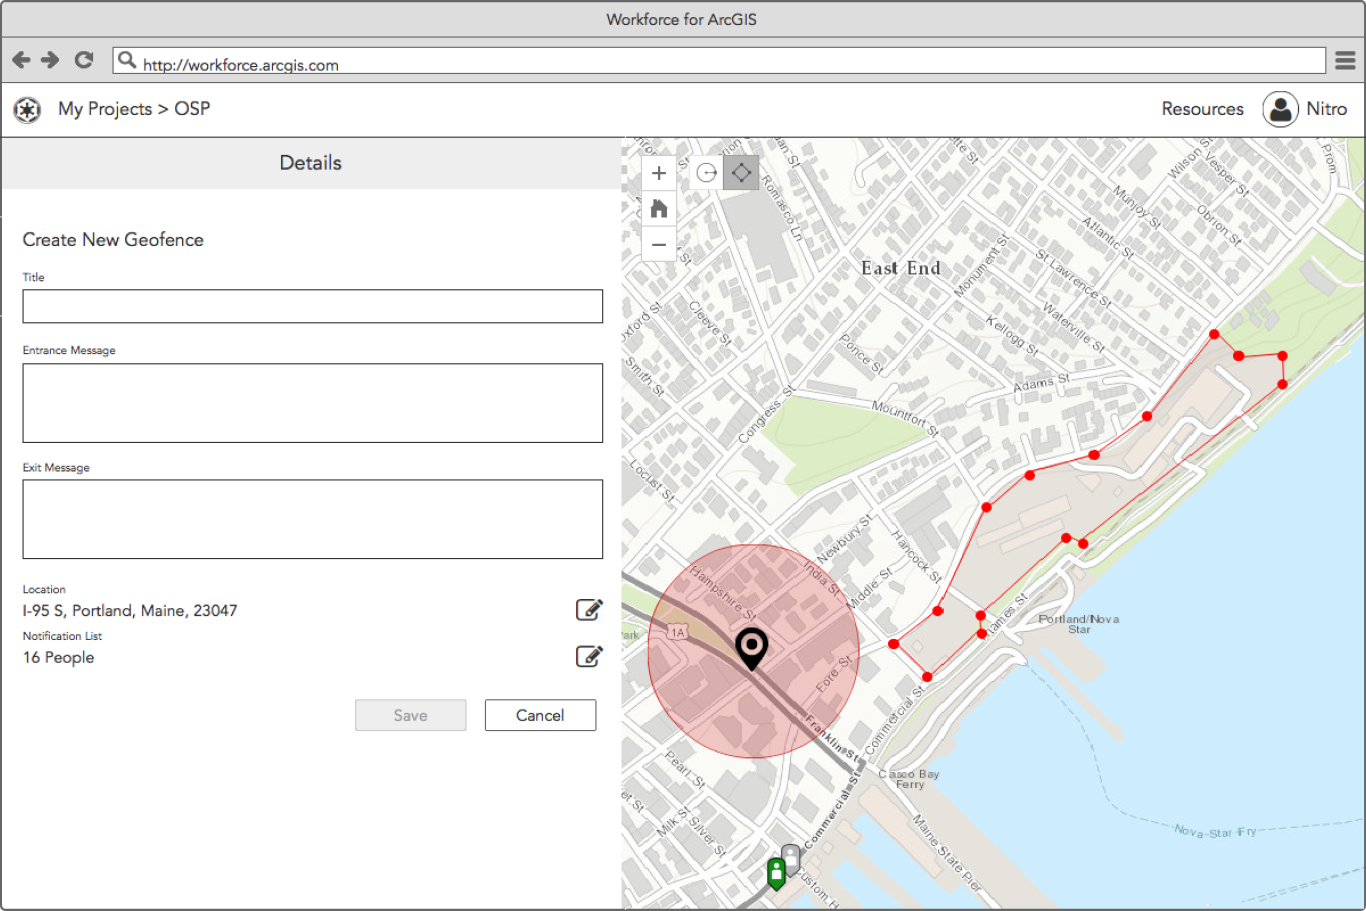The image size is (1366, 911).
Task: Click the browser back arrow
Action: click(x=21, y=60)
